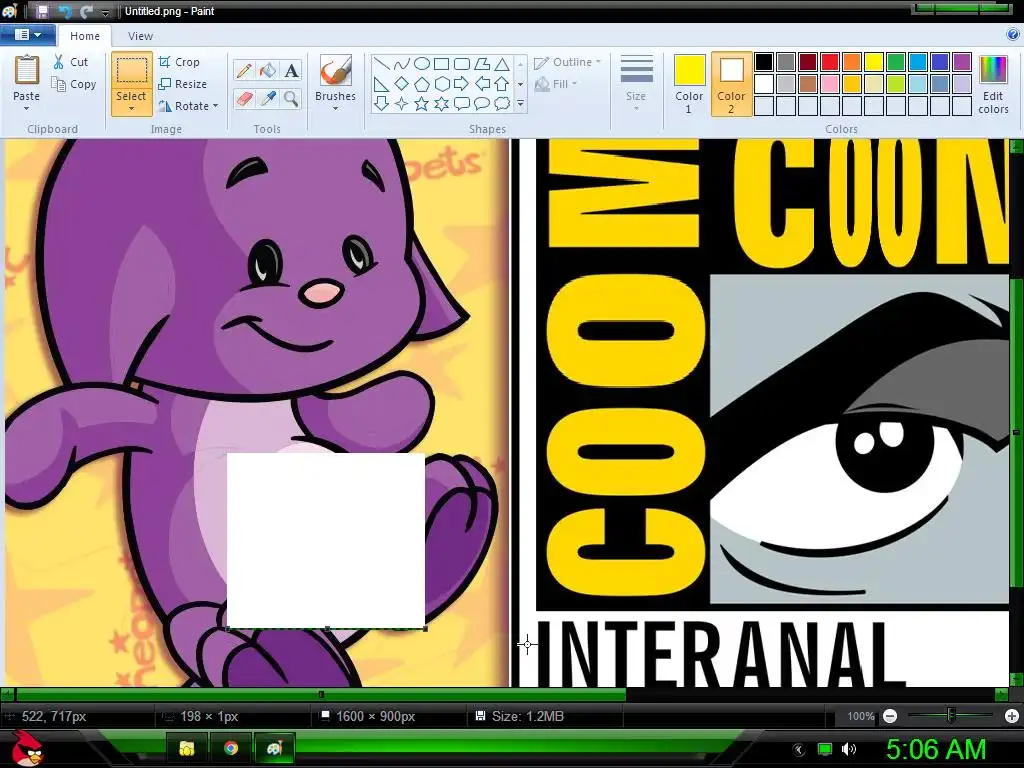Select the Text tool
Viewport: 1024px width, 768px height.
(x=291, y=70)
